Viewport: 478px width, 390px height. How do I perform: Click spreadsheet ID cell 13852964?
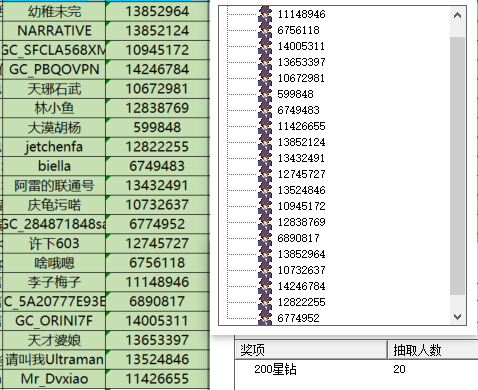pyautogui.click(x=157, y=12)
